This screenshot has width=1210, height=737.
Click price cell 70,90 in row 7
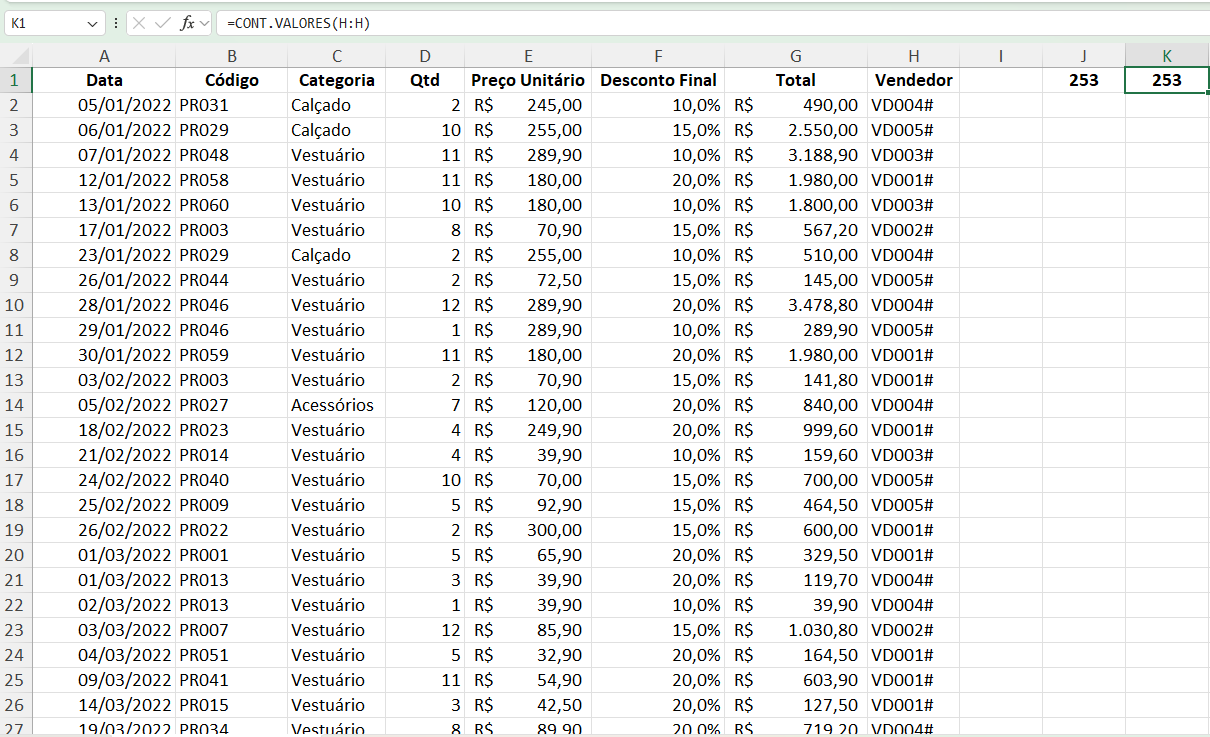click(528, 230)
